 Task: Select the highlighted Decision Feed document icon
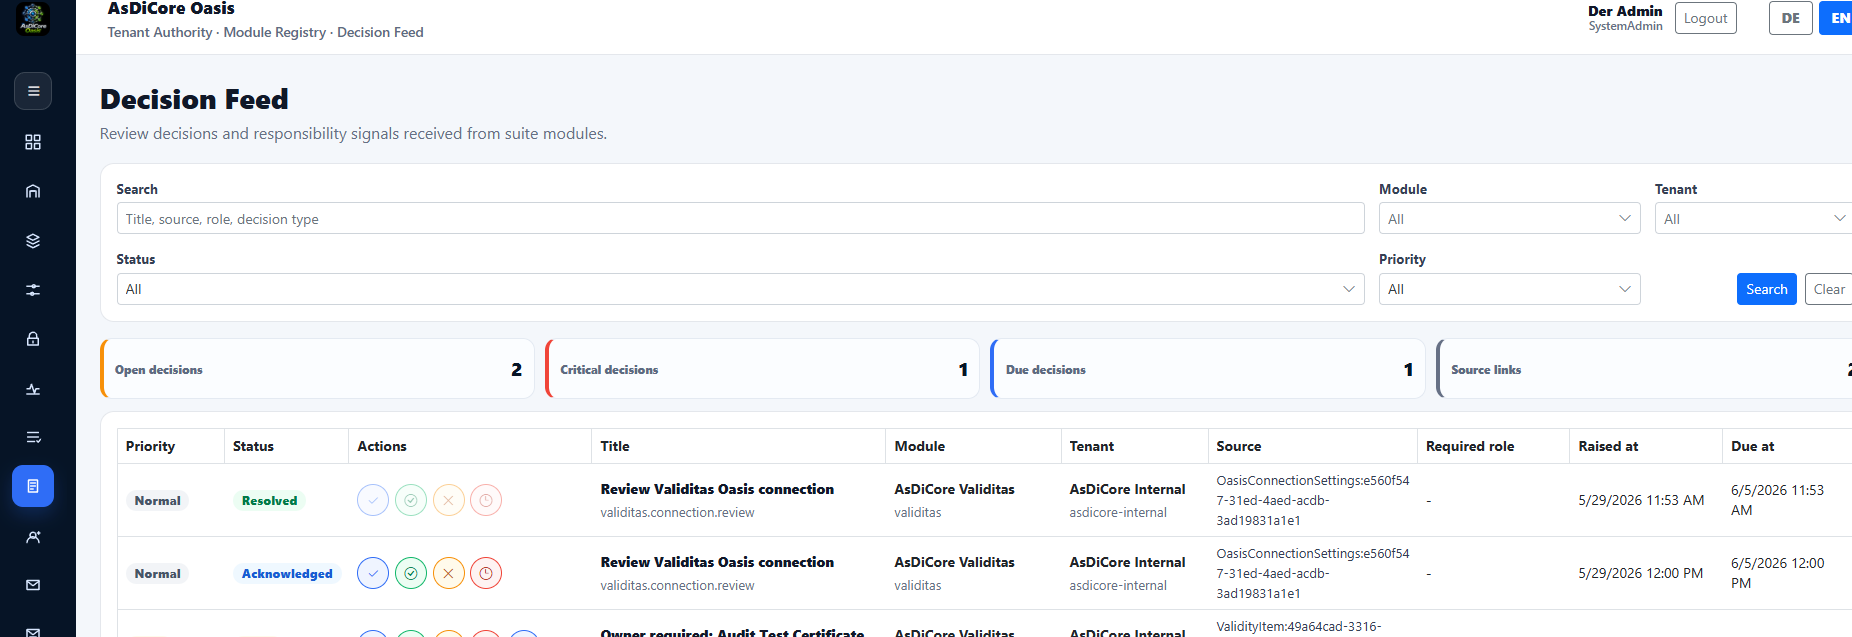point(33,486)
